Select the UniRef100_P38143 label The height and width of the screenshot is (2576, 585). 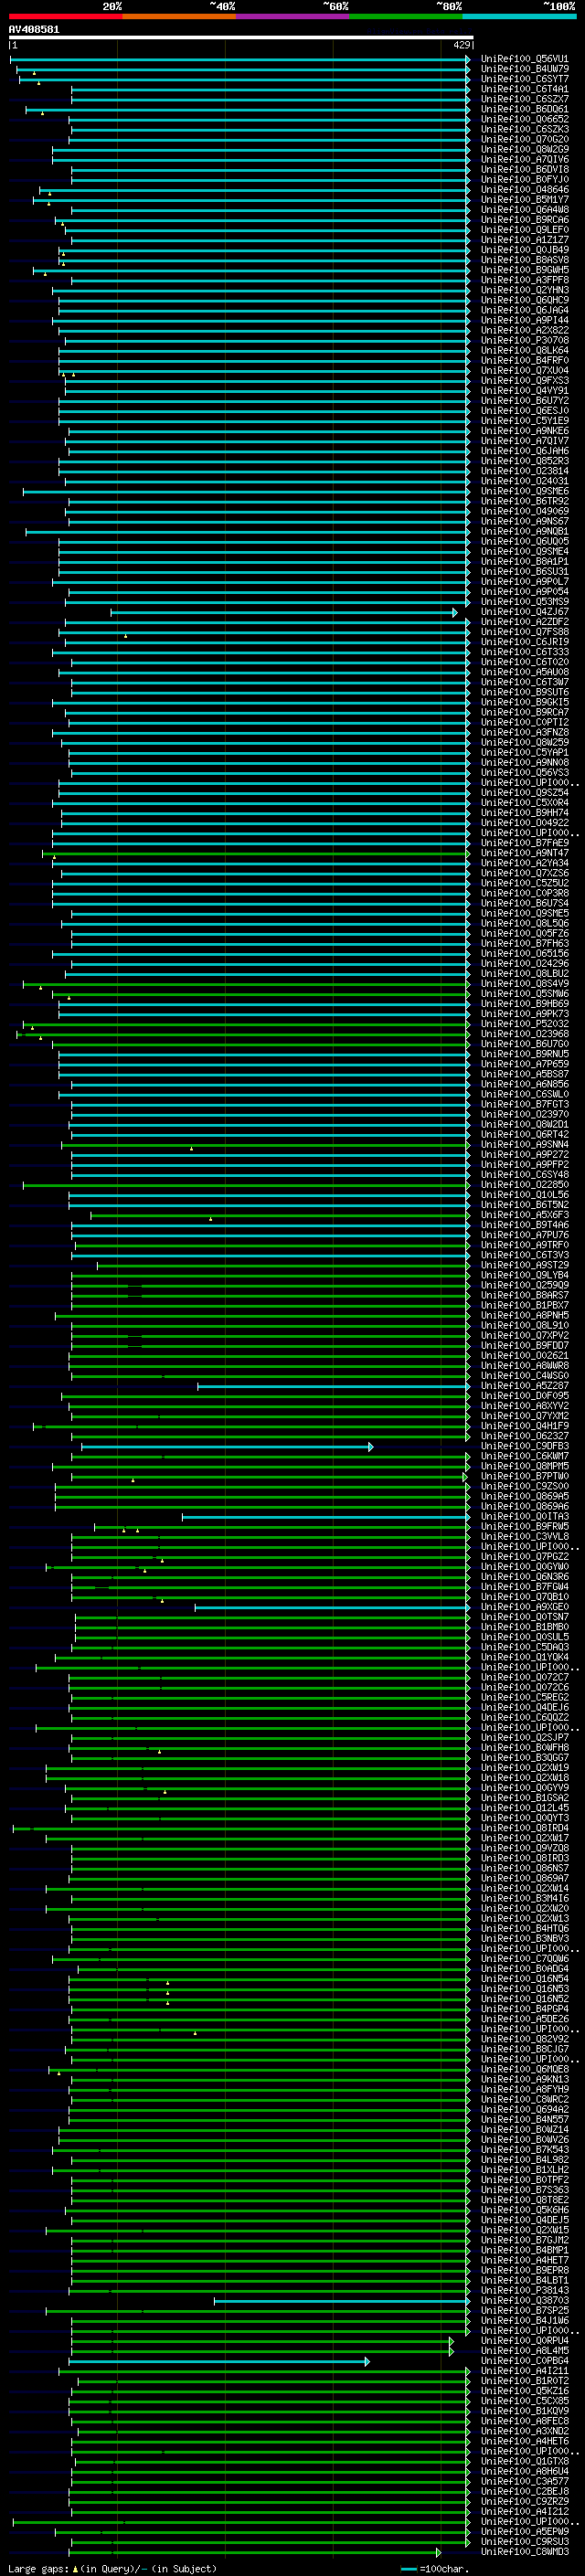tap(525, 2290)
